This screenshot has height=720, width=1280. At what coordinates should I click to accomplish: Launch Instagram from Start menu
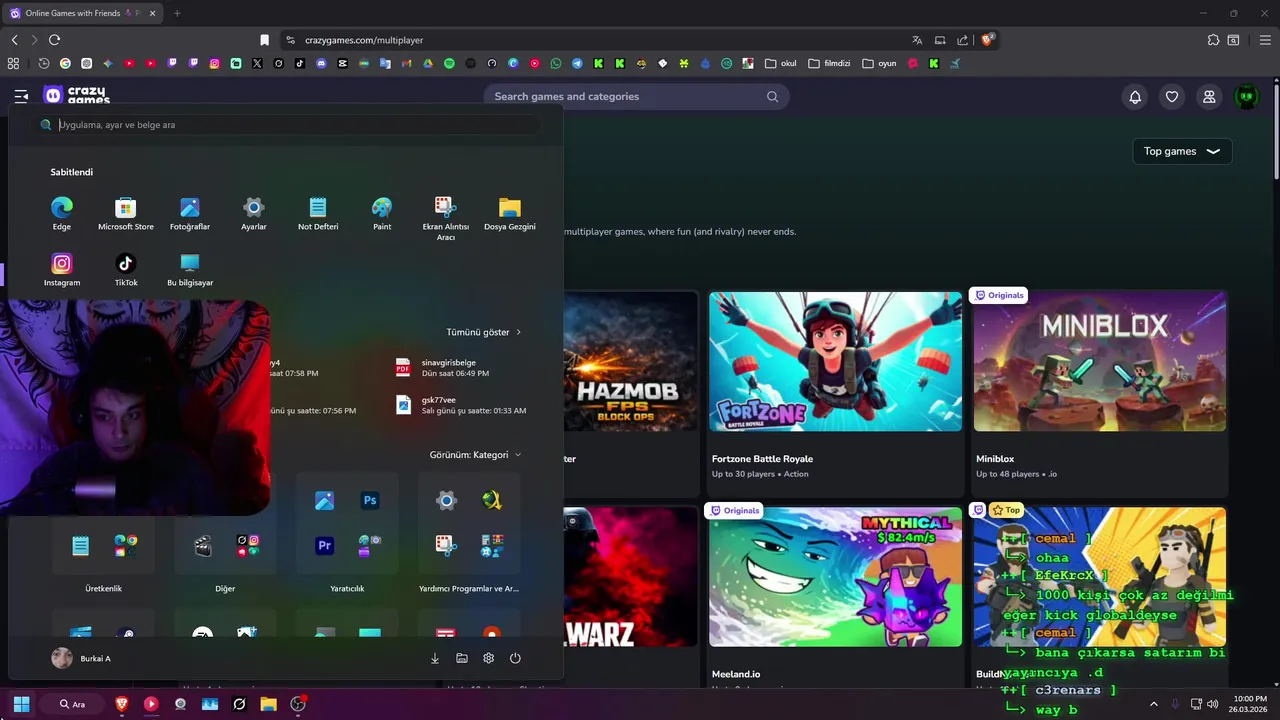coord(62,269)
